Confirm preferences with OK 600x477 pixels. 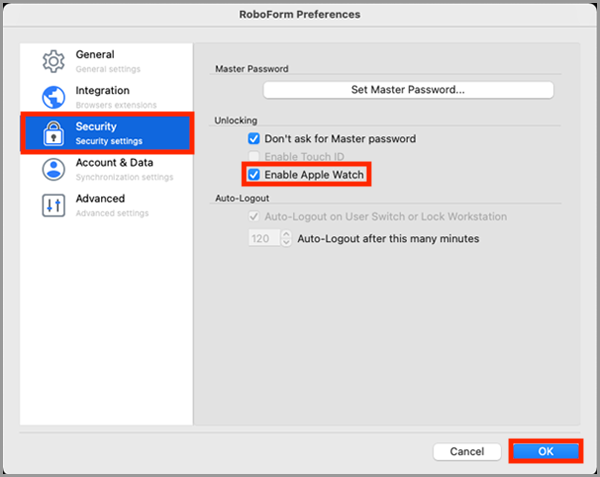[546, 451]
